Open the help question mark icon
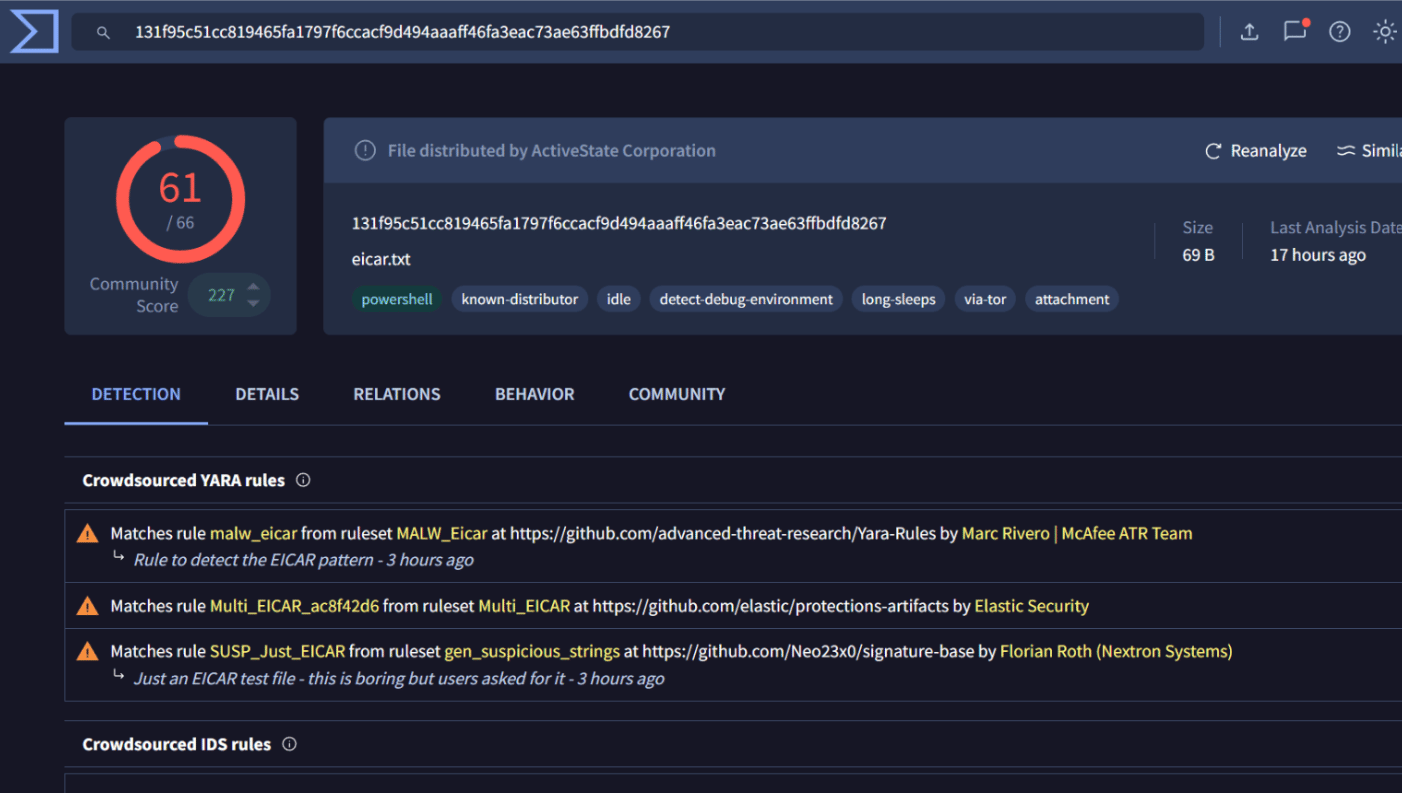Viewport: 1402px width, 793px height. point(1340,32)
